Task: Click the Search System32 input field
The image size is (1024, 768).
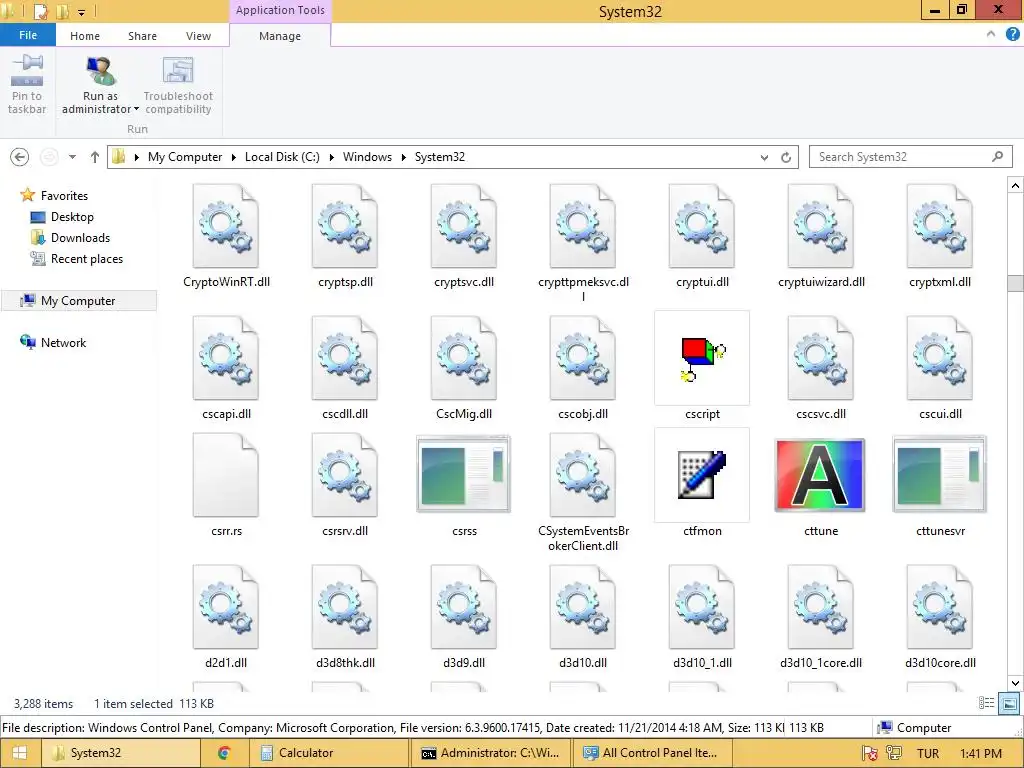Action: [910, 157]
